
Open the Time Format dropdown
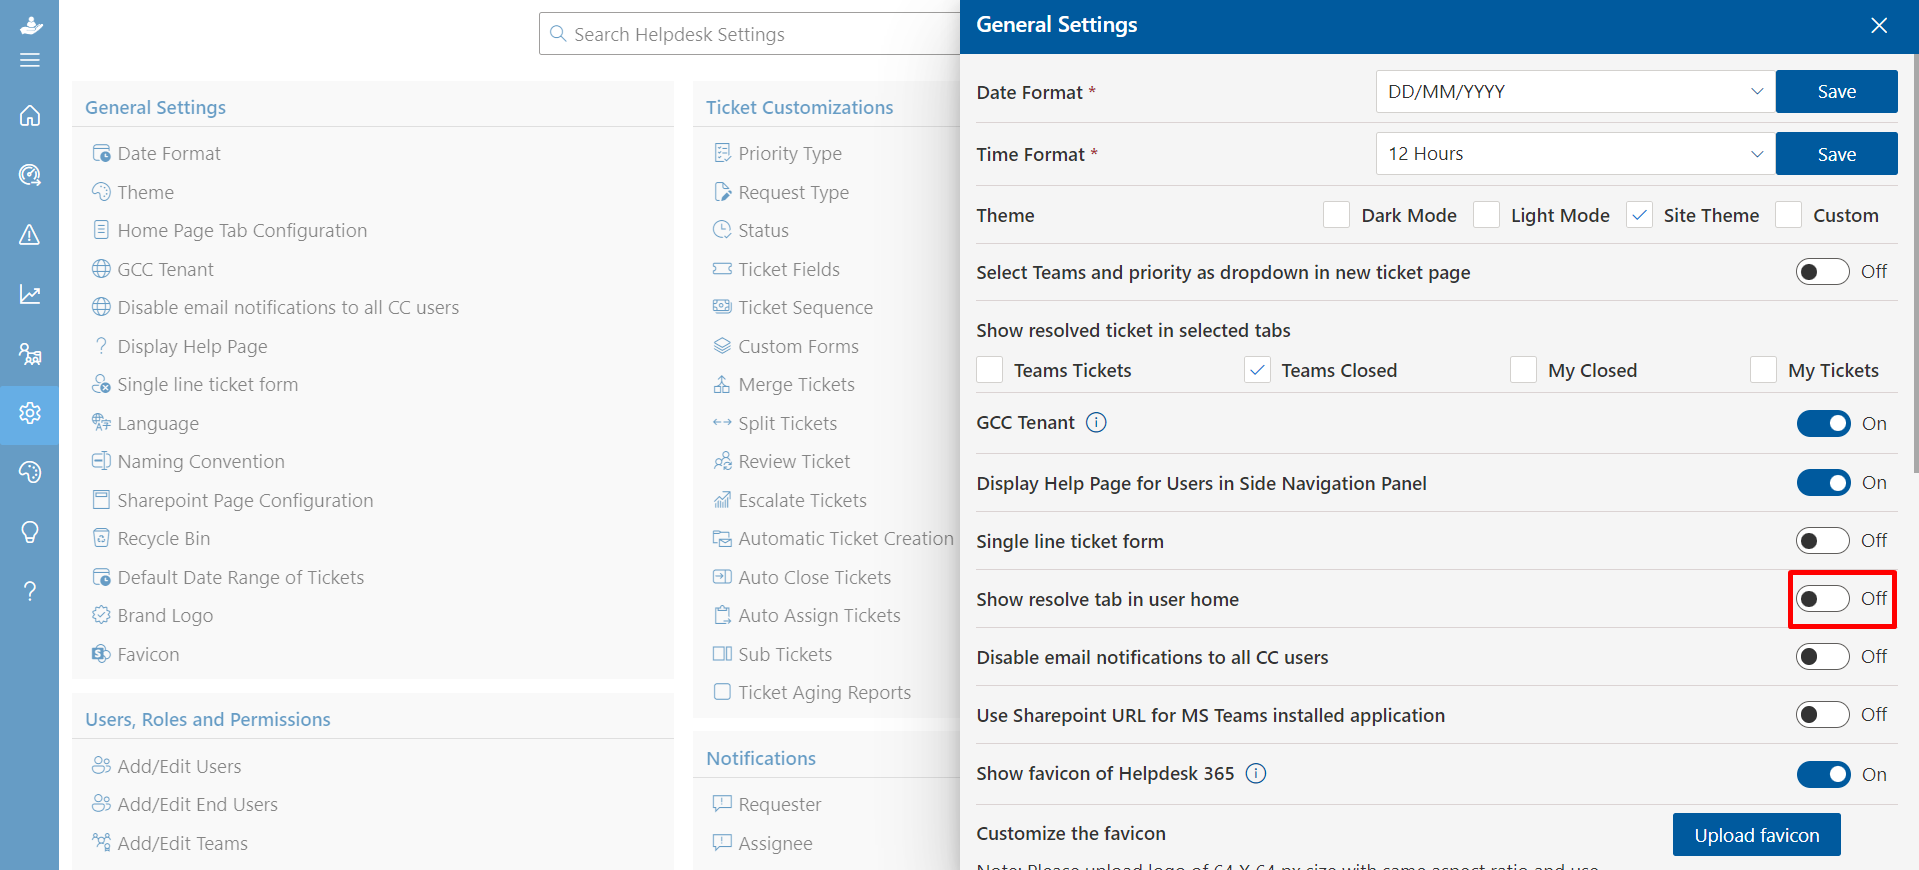coord(1576,154)
